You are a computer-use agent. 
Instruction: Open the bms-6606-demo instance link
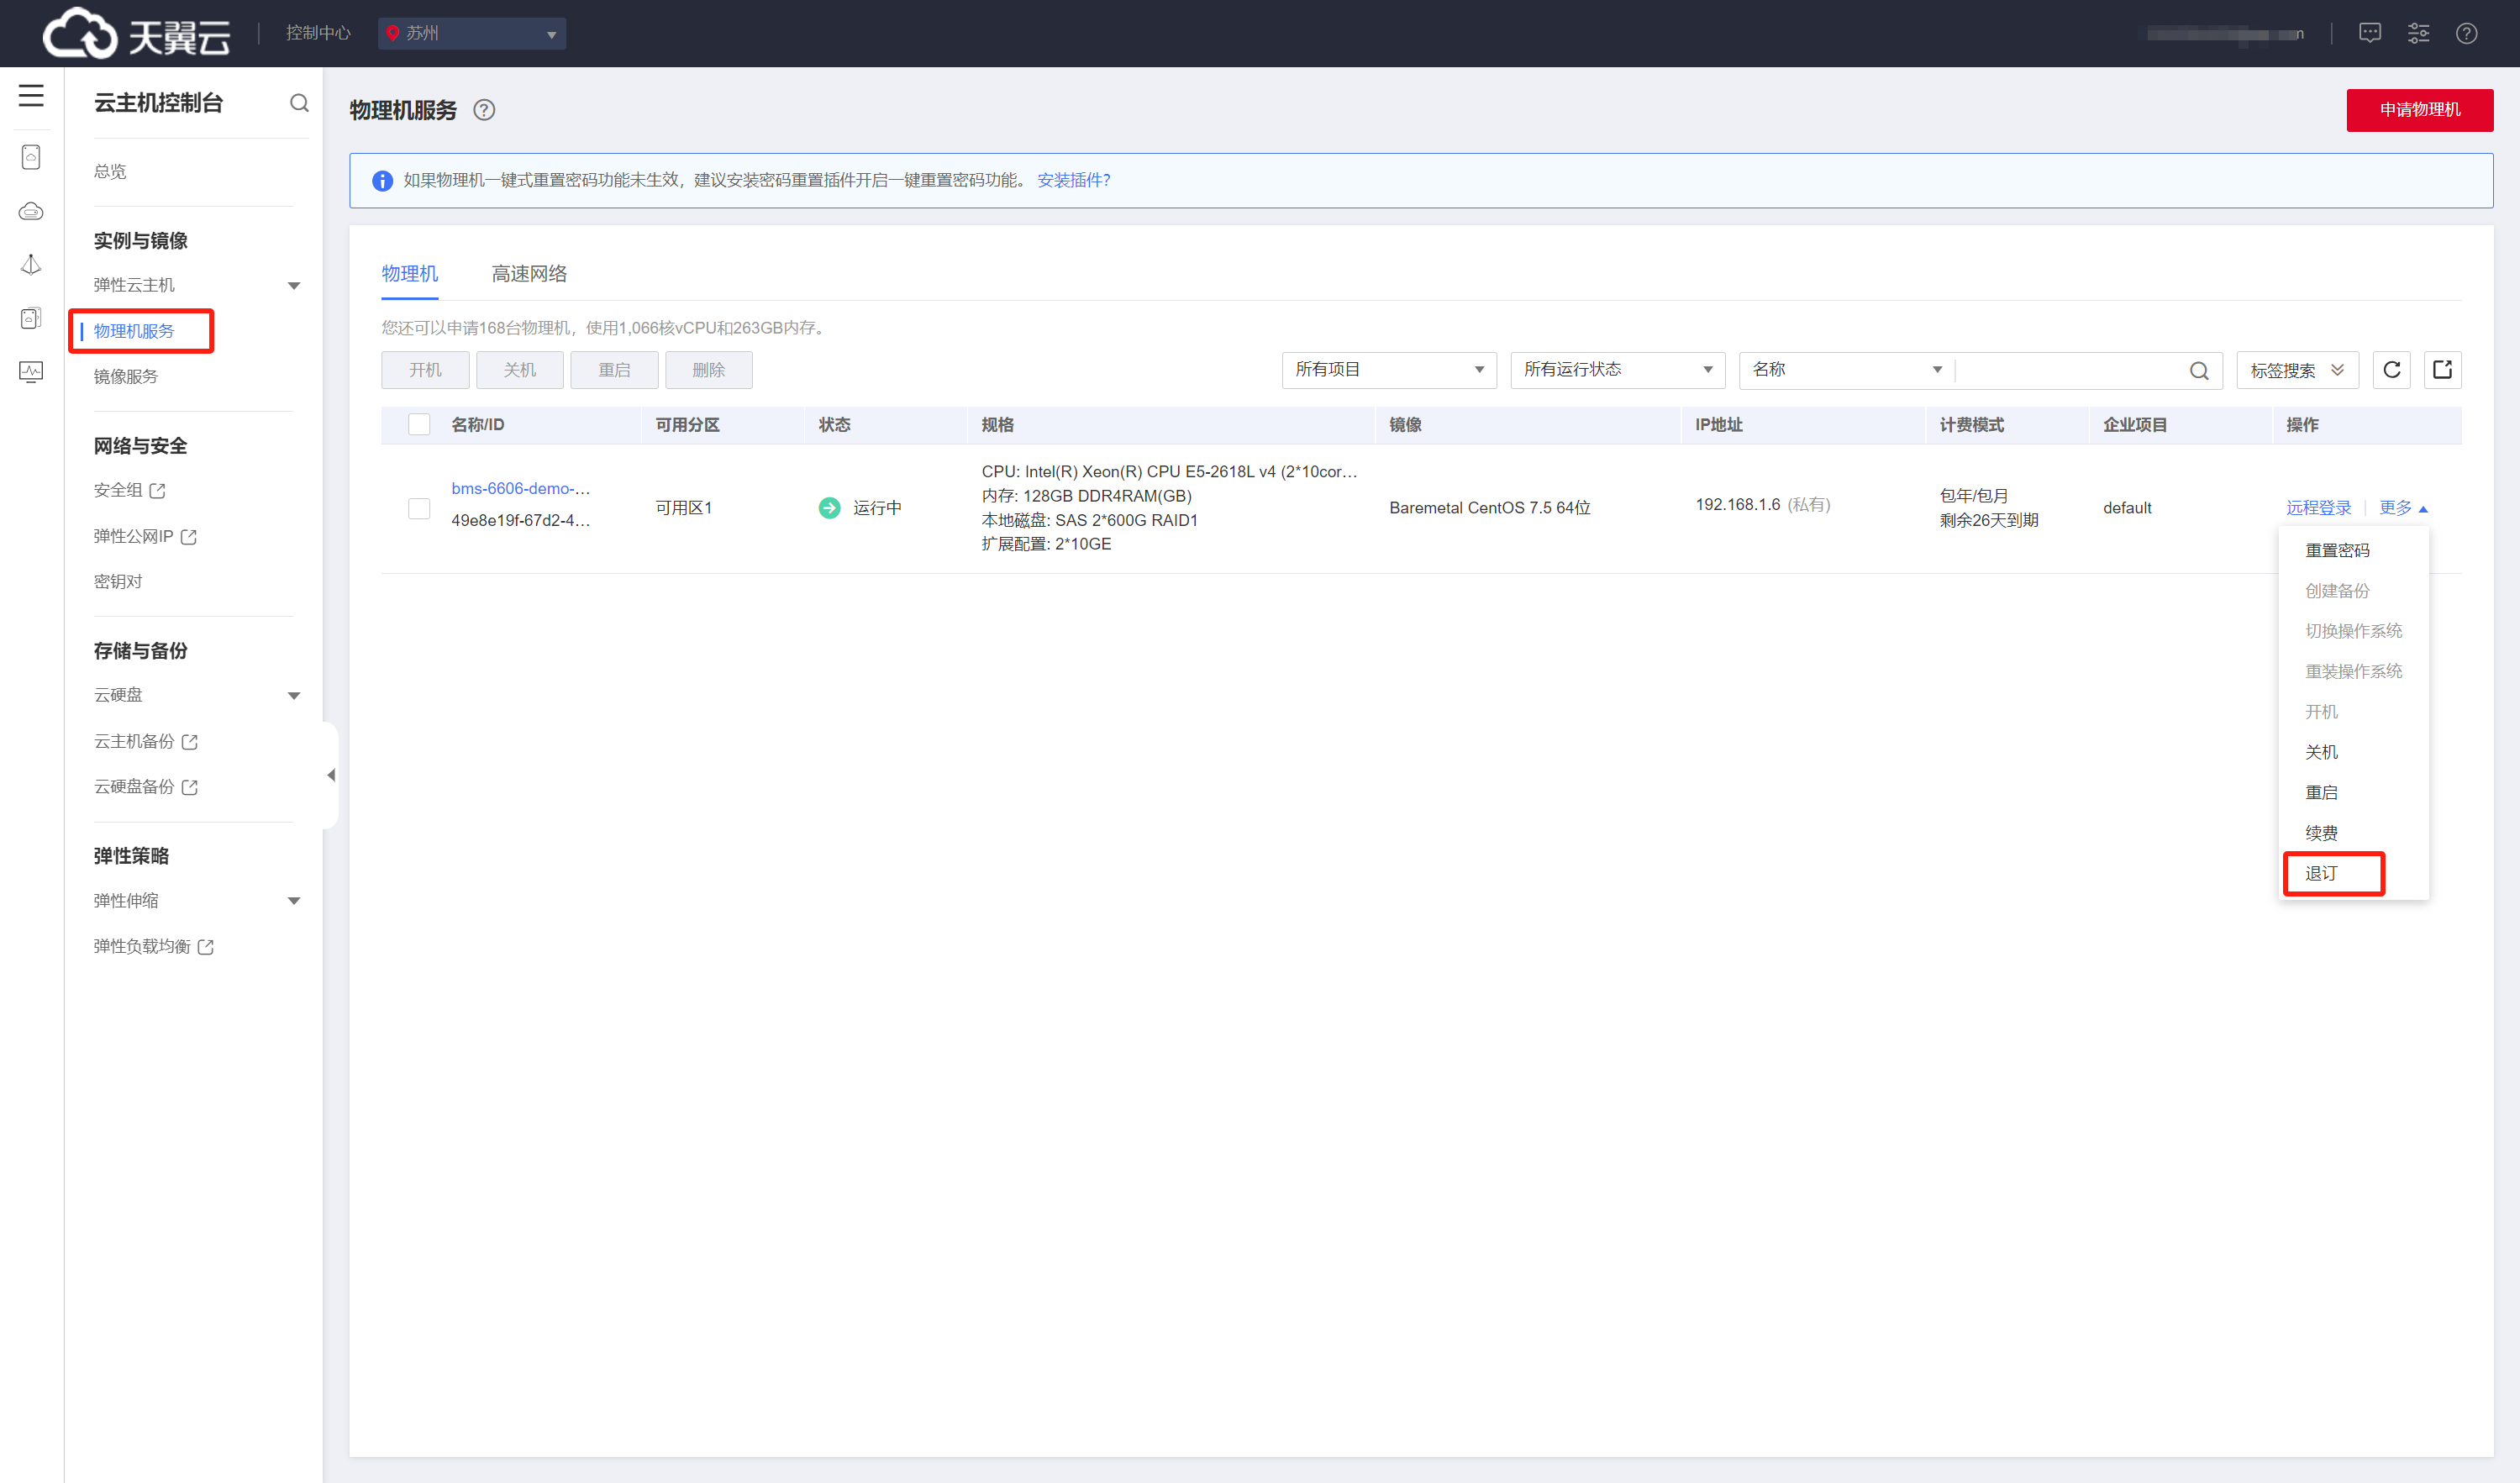[x=520, y=488]
